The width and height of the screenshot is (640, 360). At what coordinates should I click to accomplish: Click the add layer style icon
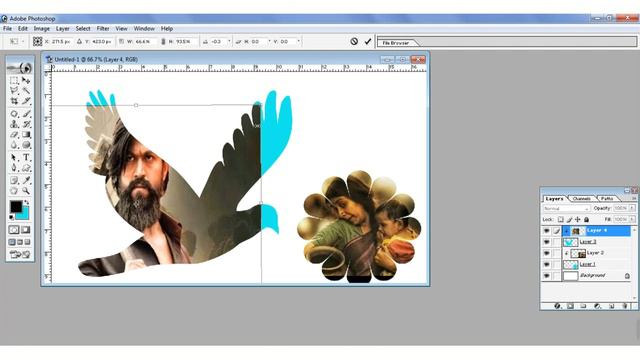point(557,306)
